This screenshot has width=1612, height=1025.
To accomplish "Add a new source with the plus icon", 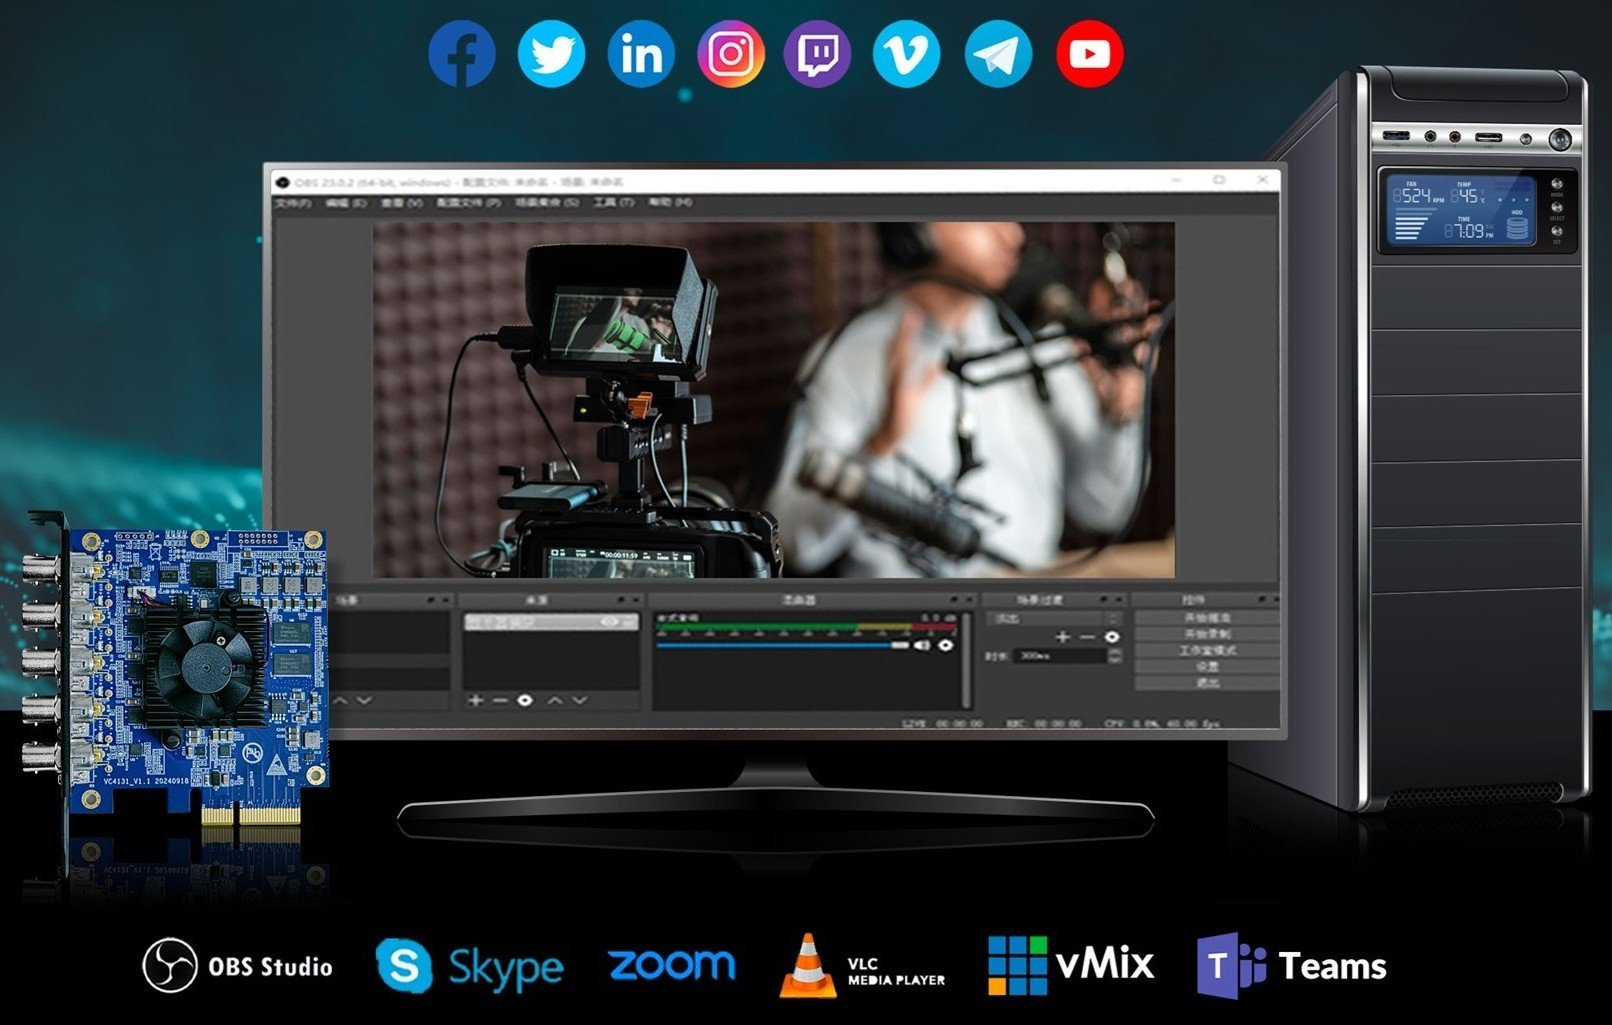I will 476,700.
